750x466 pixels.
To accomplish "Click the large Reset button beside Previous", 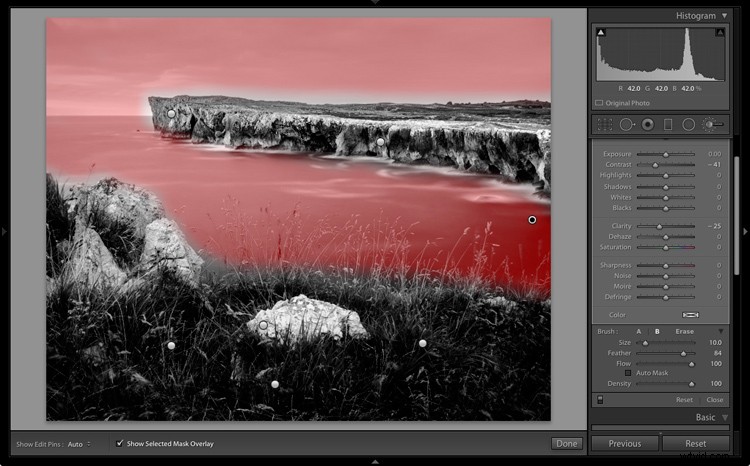I will click(695, 444).
